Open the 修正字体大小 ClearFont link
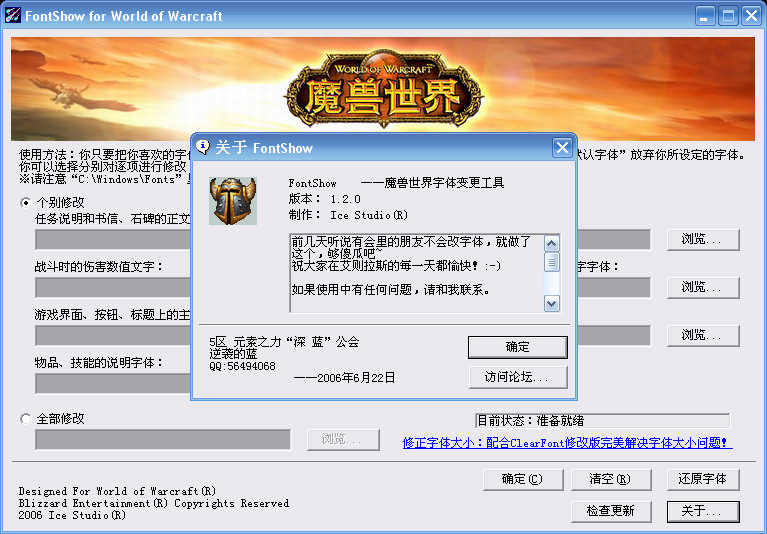 pos(567,443)
